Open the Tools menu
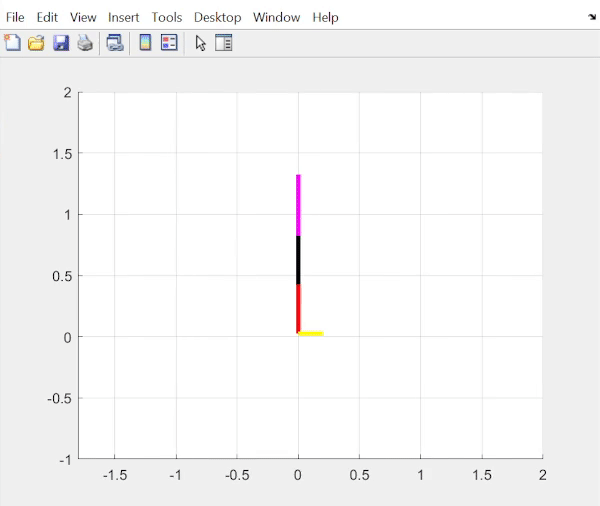The height and width of the screenshot is (506, 600). pos(167,17)
